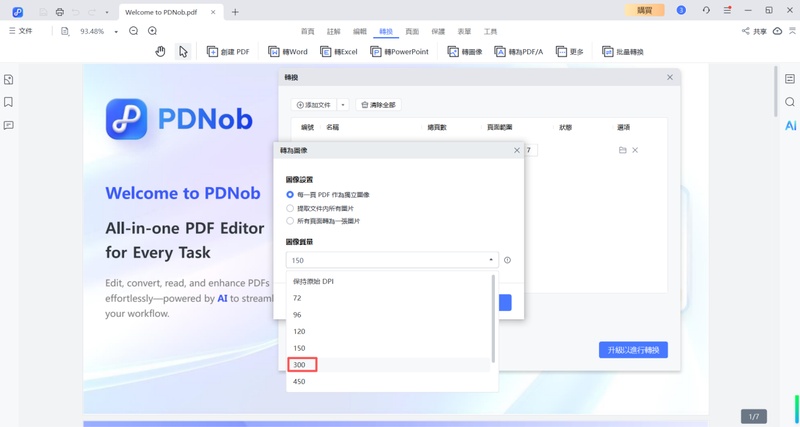Click the Add File button

[313, 105]
